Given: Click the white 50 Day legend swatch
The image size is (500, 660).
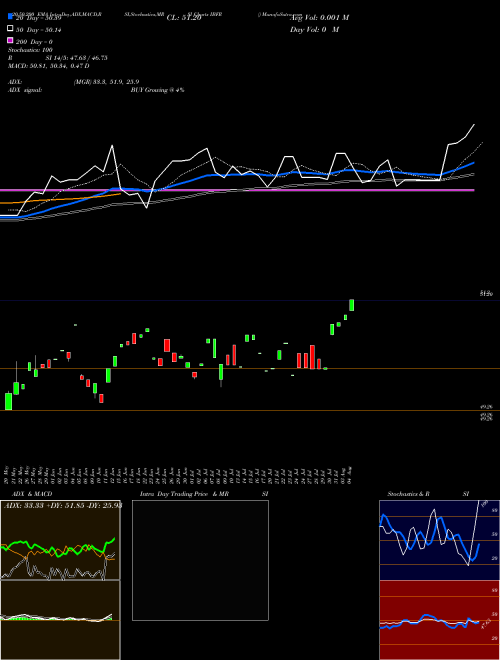Looking at the screenshot, I should [x=10, y=28].
